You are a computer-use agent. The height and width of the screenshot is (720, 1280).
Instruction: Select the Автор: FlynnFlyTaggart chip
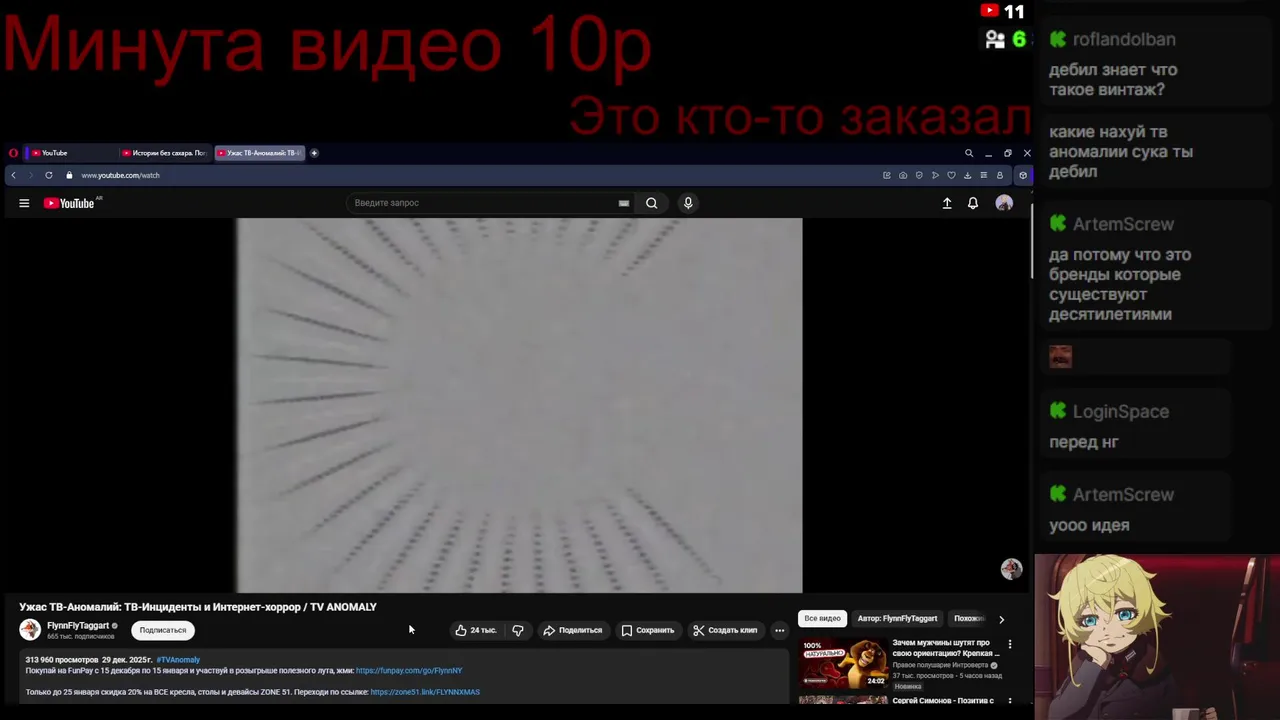click(x=897, y=619)
